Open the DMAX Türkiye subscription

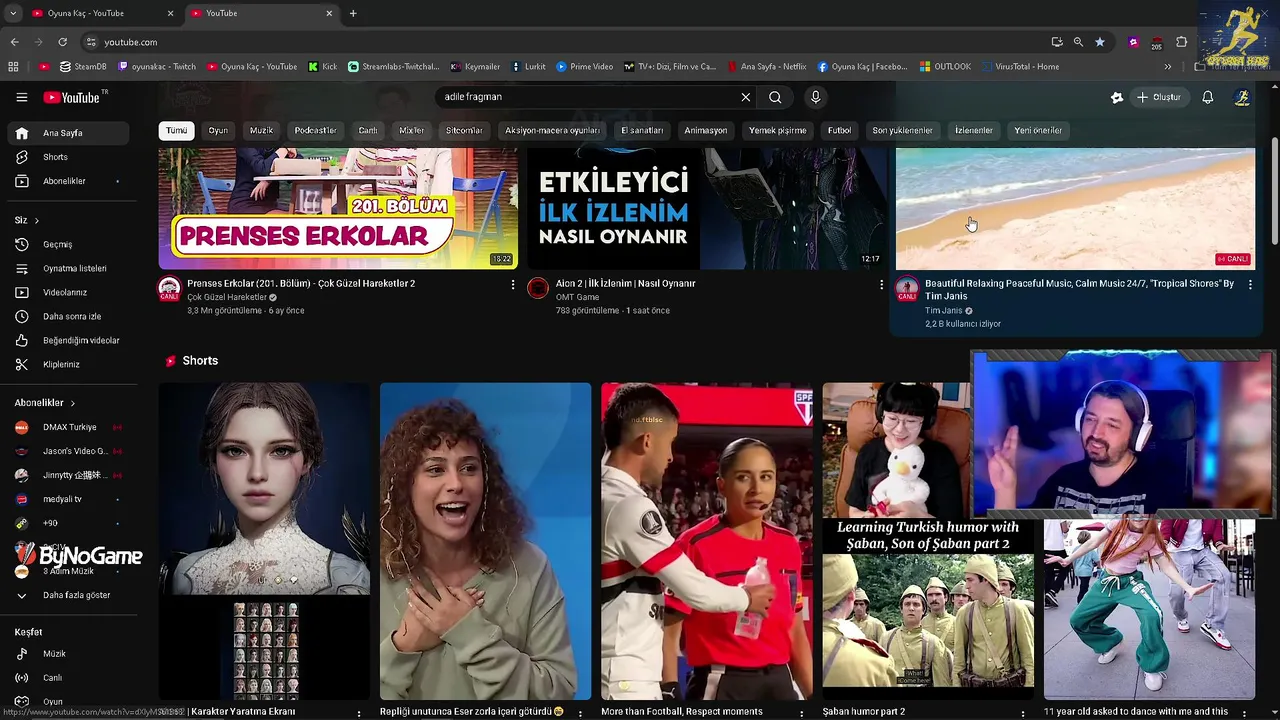point(68,427)
